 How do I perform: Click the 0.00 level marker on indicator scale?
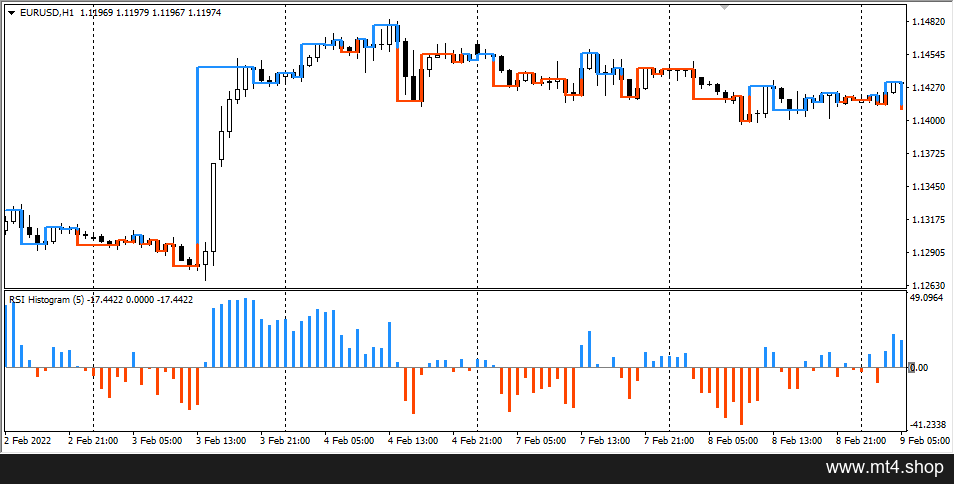click(x=920, y=368)
